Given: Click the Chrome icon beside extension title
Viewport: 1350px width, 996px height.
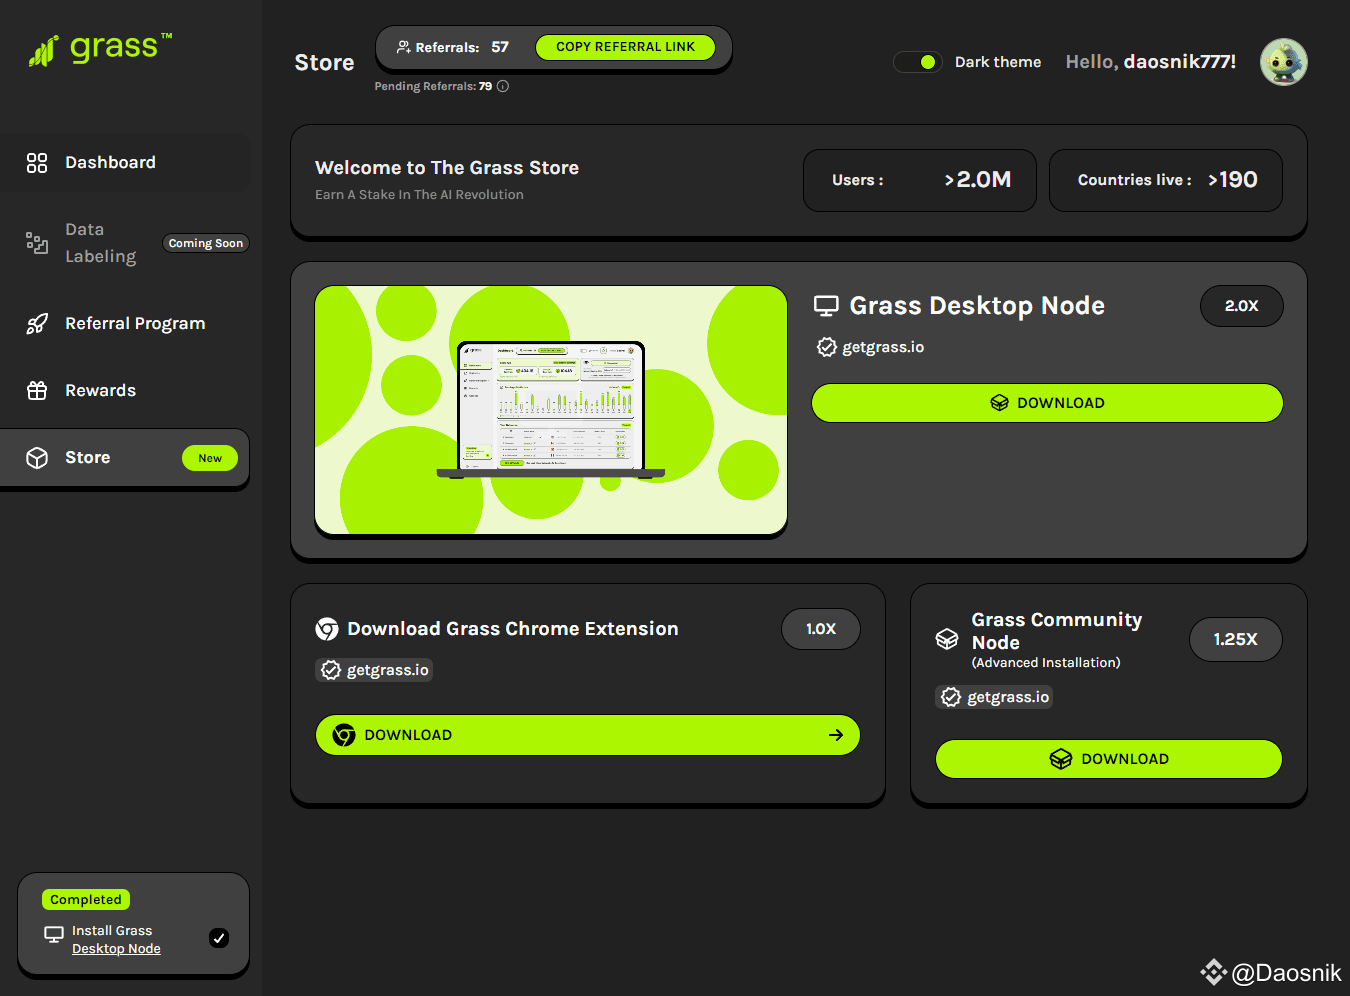Looking at the screenshot, I should coord(327,629).
